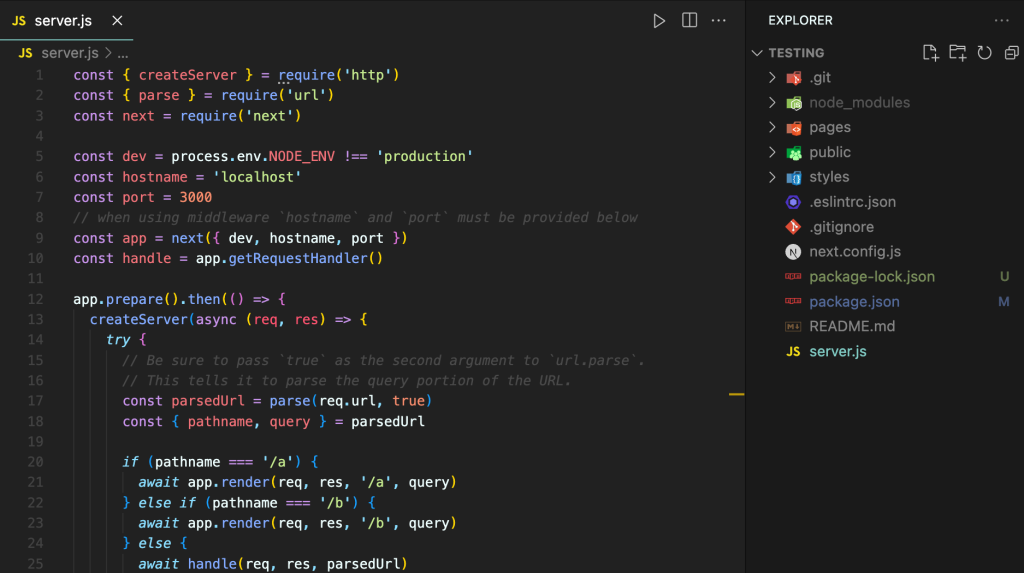The height and width of the screenshot is (573, 1024).
Task: Create a new folder in TESTING
Action: pos(957,53)
